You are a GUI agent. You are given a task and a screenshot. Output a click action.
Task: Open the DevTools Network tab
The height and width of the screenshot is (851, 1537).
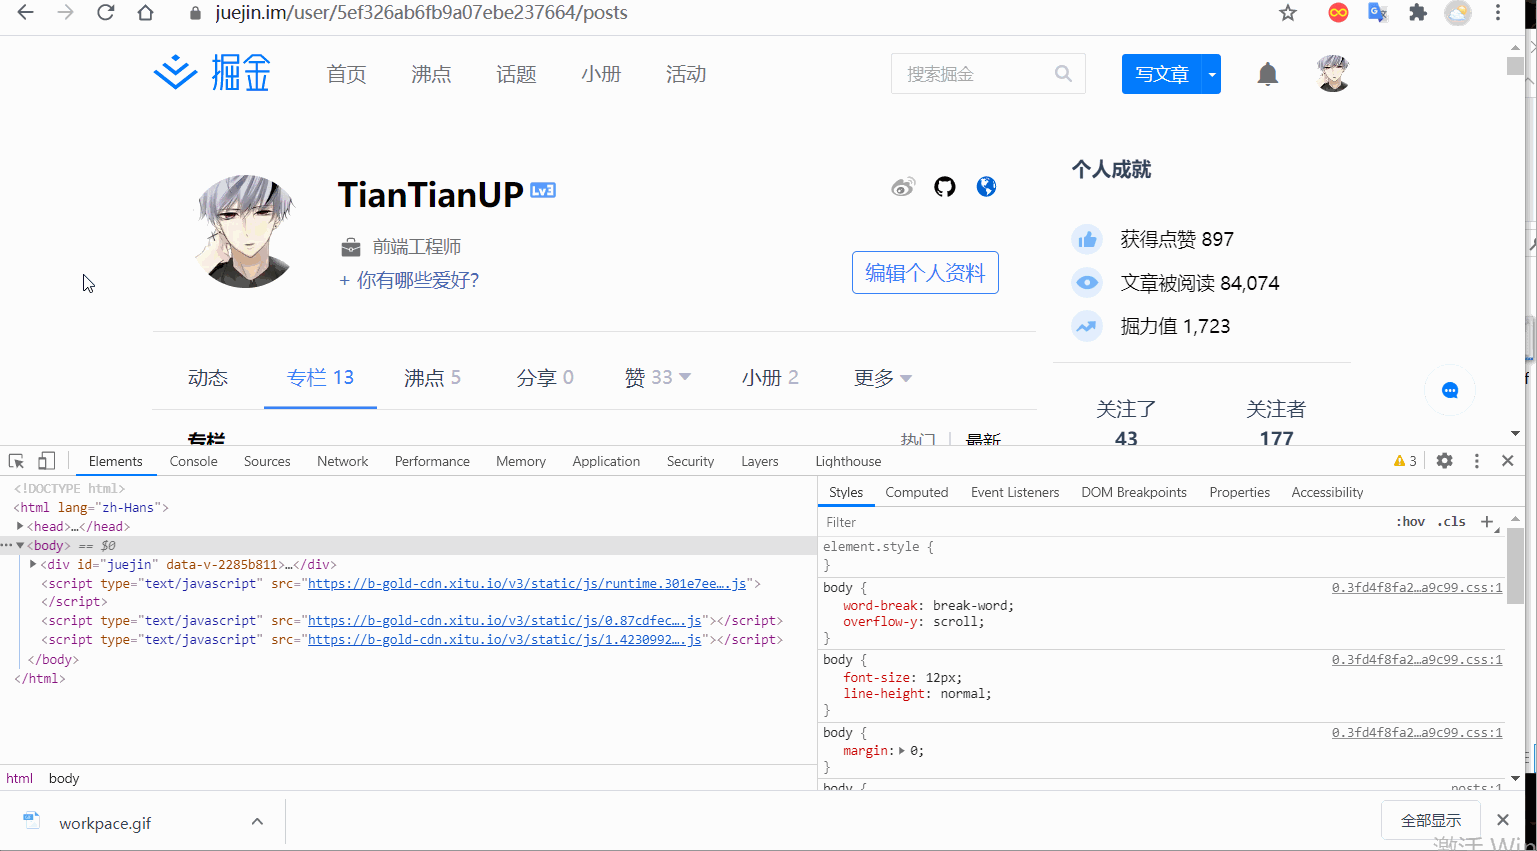click(343, 461)
